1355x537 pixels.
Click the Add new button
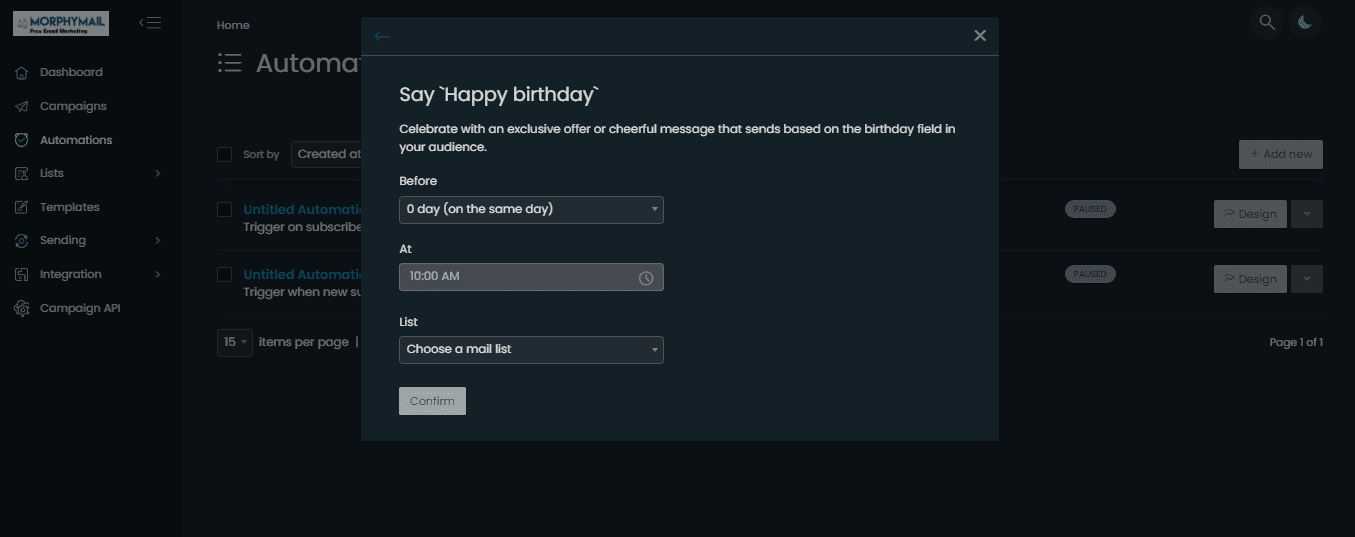pyautogui.click(x=1281, y=154)
